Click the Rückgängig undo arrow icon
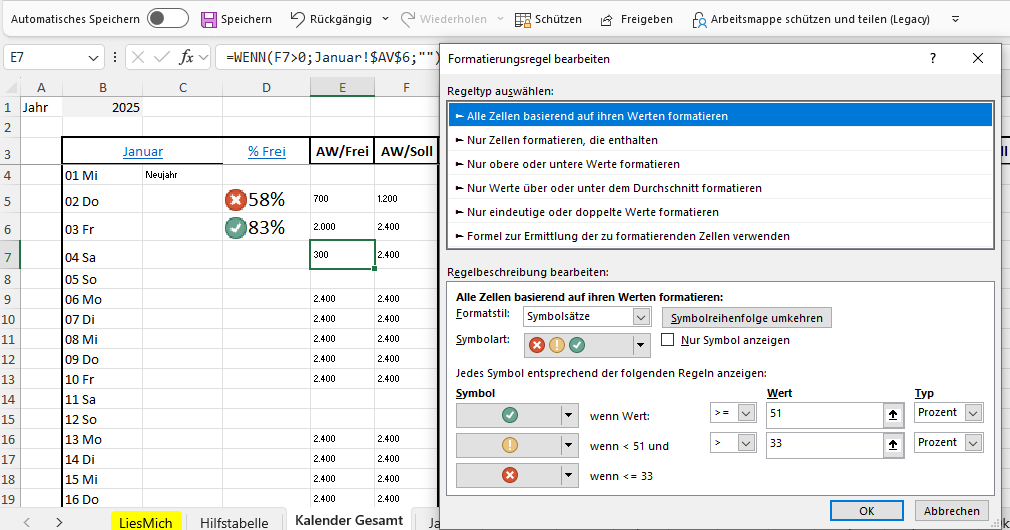 (x=297, y=19)
